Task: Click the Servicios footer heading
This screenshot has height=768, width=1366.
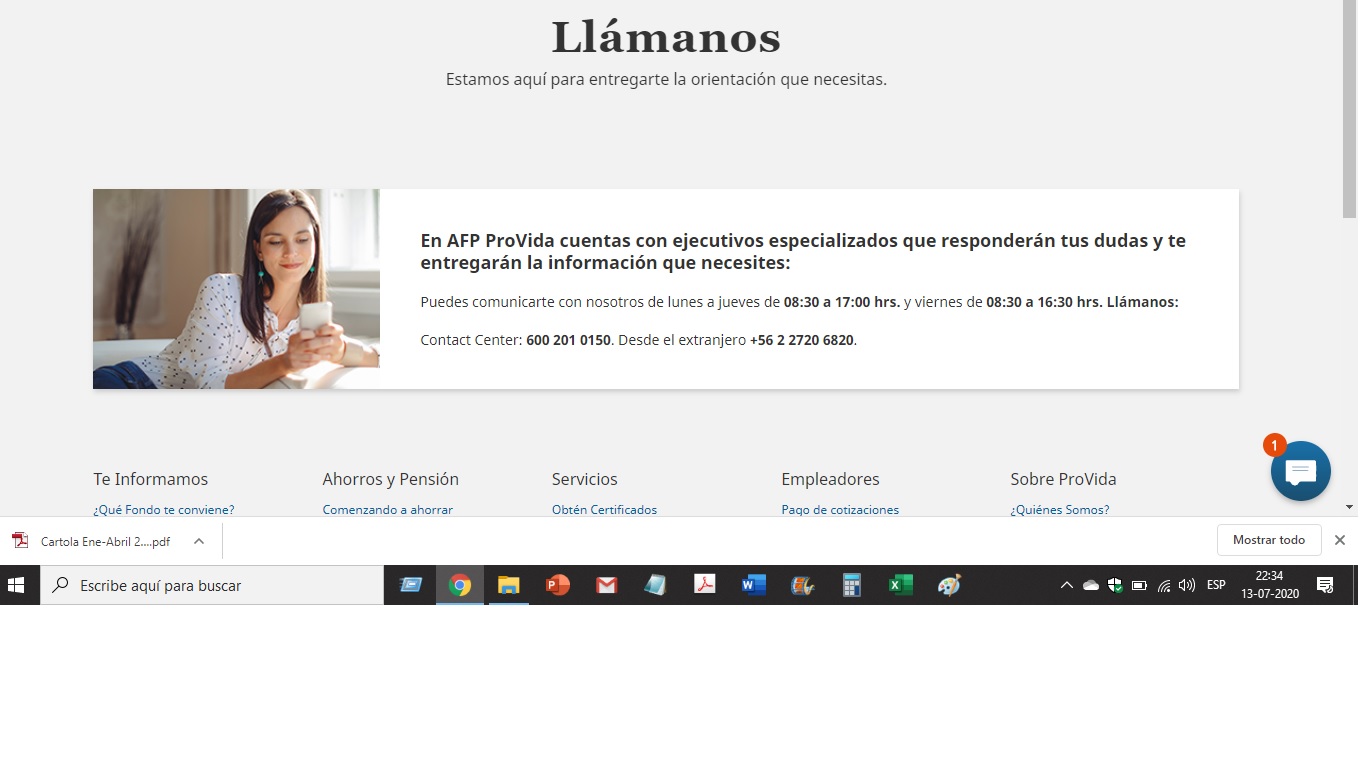Action: [585, 479]
